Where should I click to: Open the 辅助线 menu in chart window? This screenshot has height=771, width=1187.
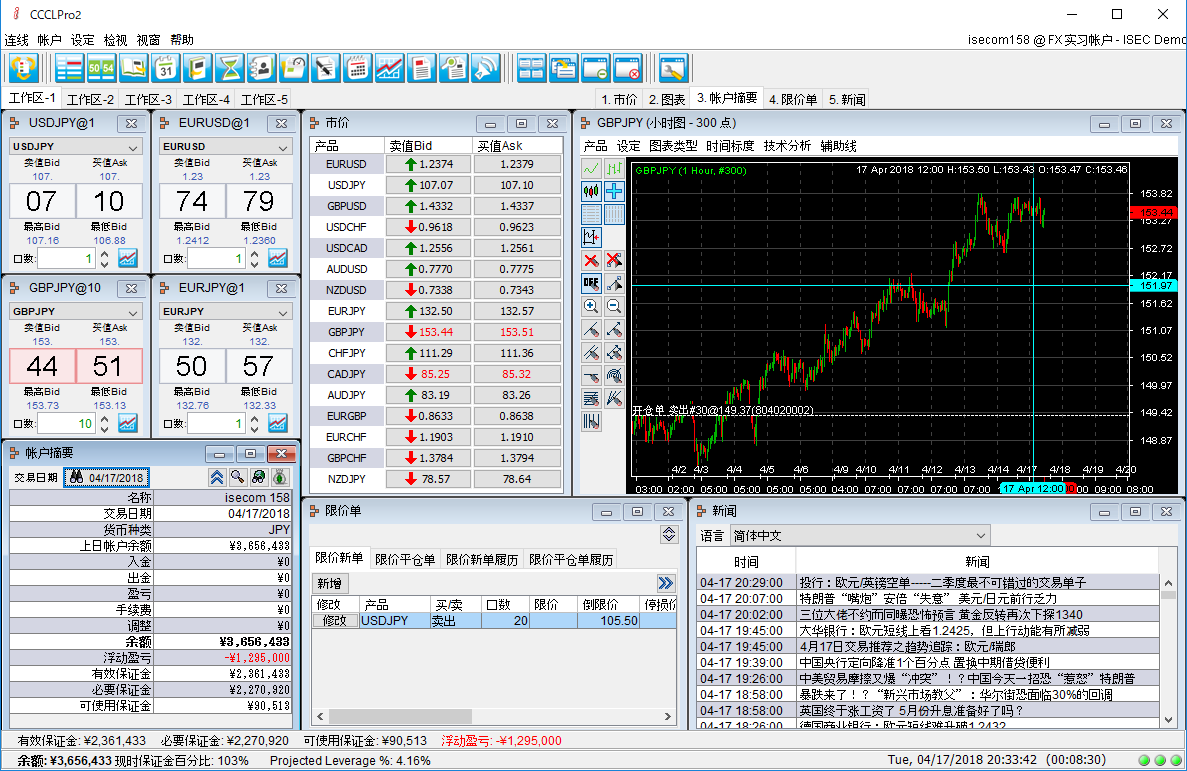pos(839,145)
